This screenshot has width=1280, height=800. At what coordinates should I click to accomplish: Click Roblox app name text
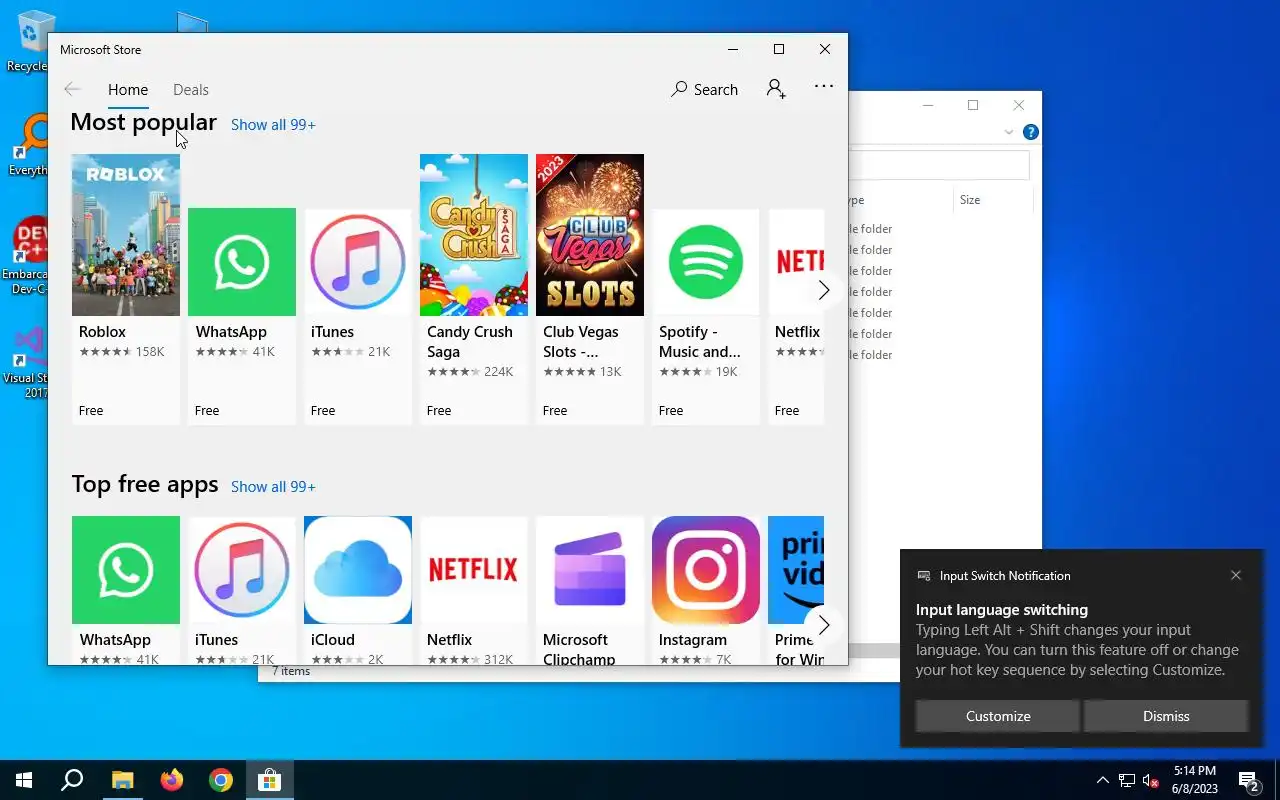[x=102, y=332]
